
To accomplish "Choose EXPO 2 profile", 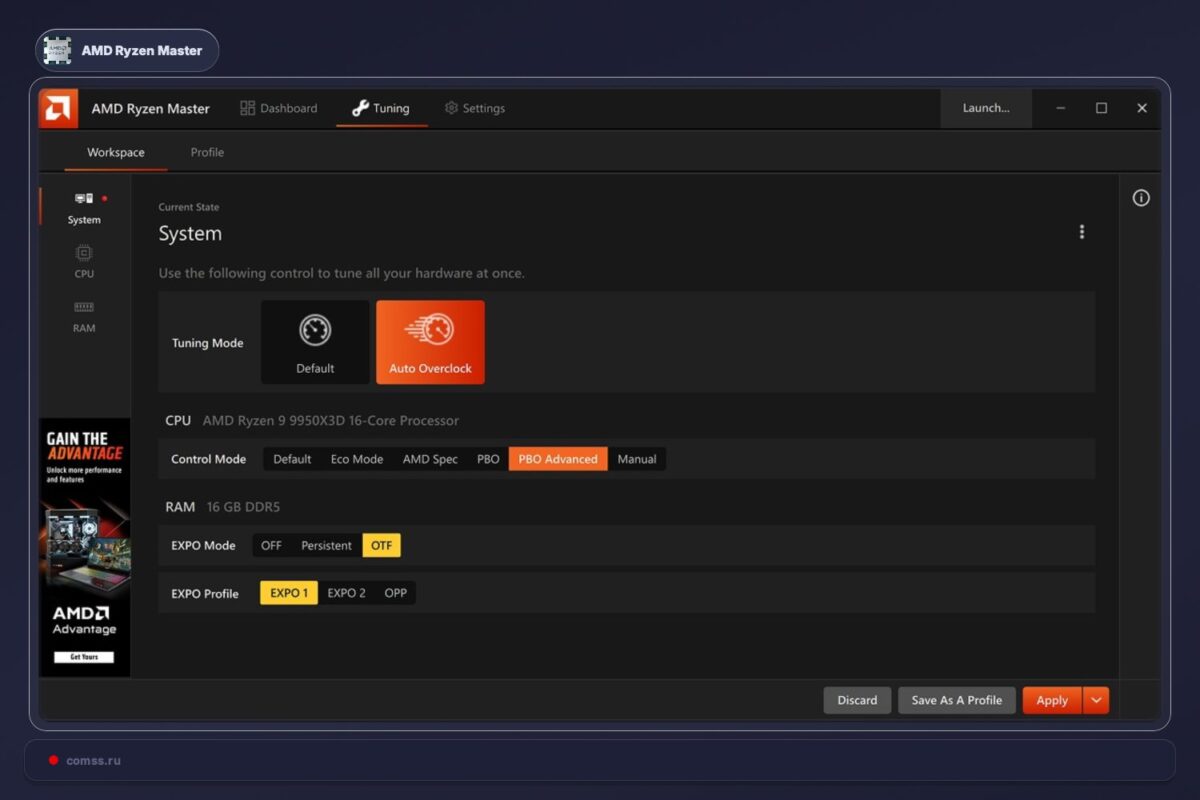I will click(347, 593).
